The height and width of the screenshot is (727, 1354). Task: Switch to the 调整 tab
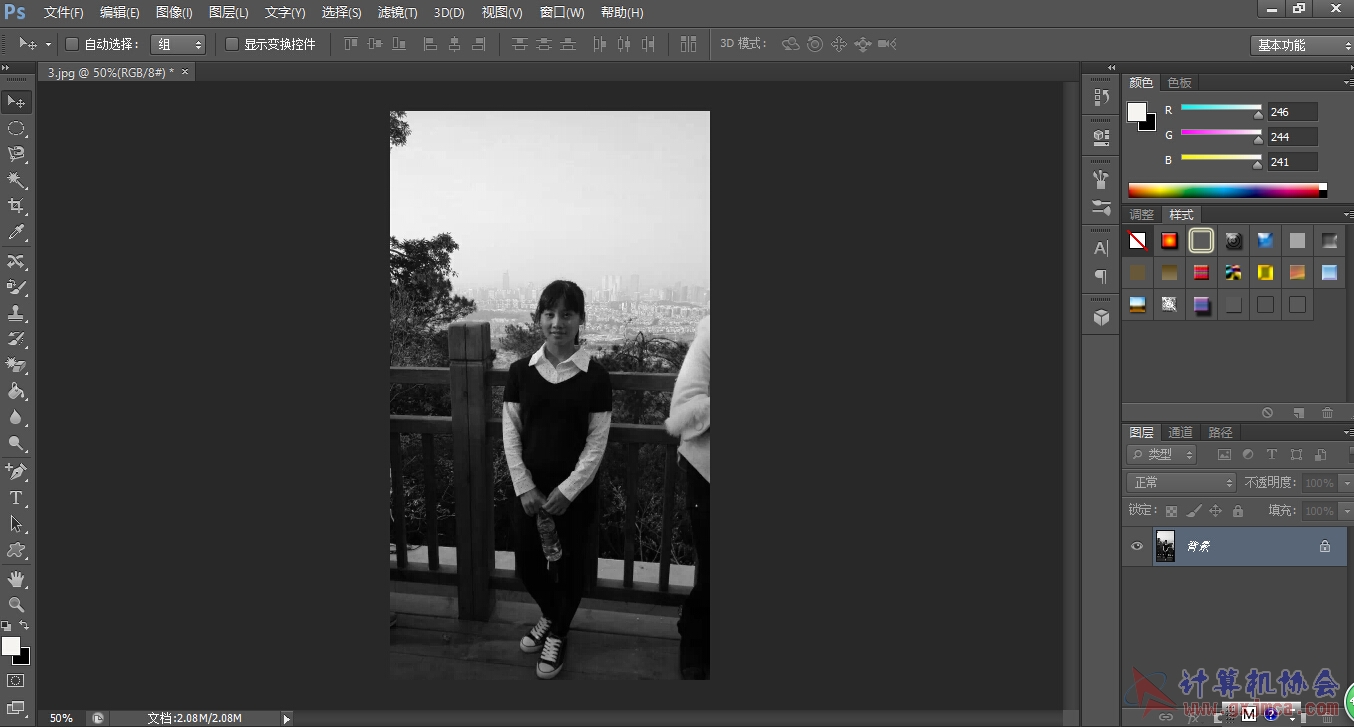[x=1142, y=215]
